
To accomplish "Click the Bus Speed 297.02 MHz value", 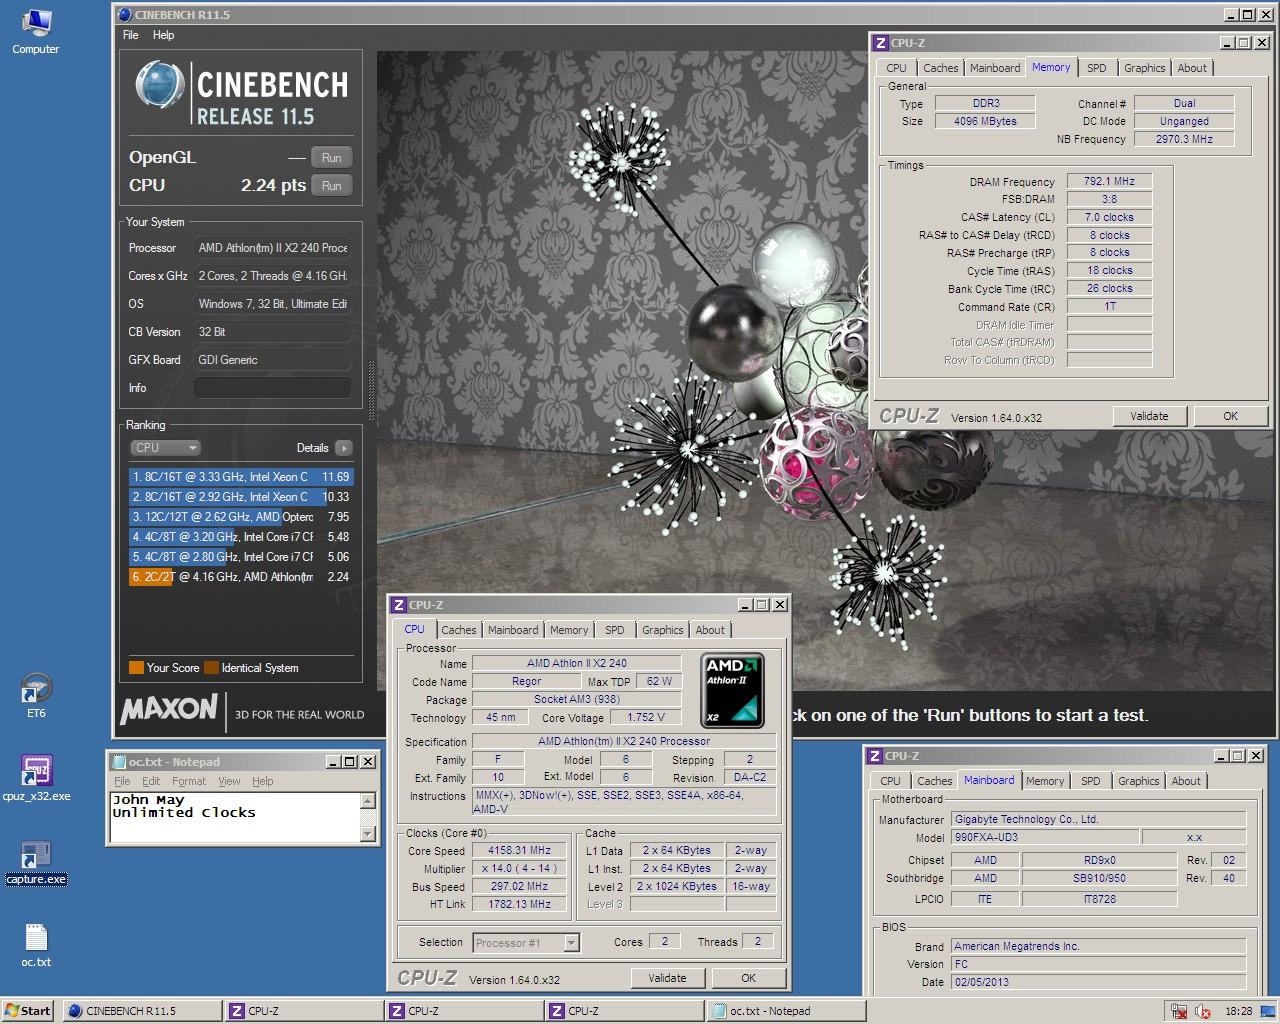I will pos(519,886).
